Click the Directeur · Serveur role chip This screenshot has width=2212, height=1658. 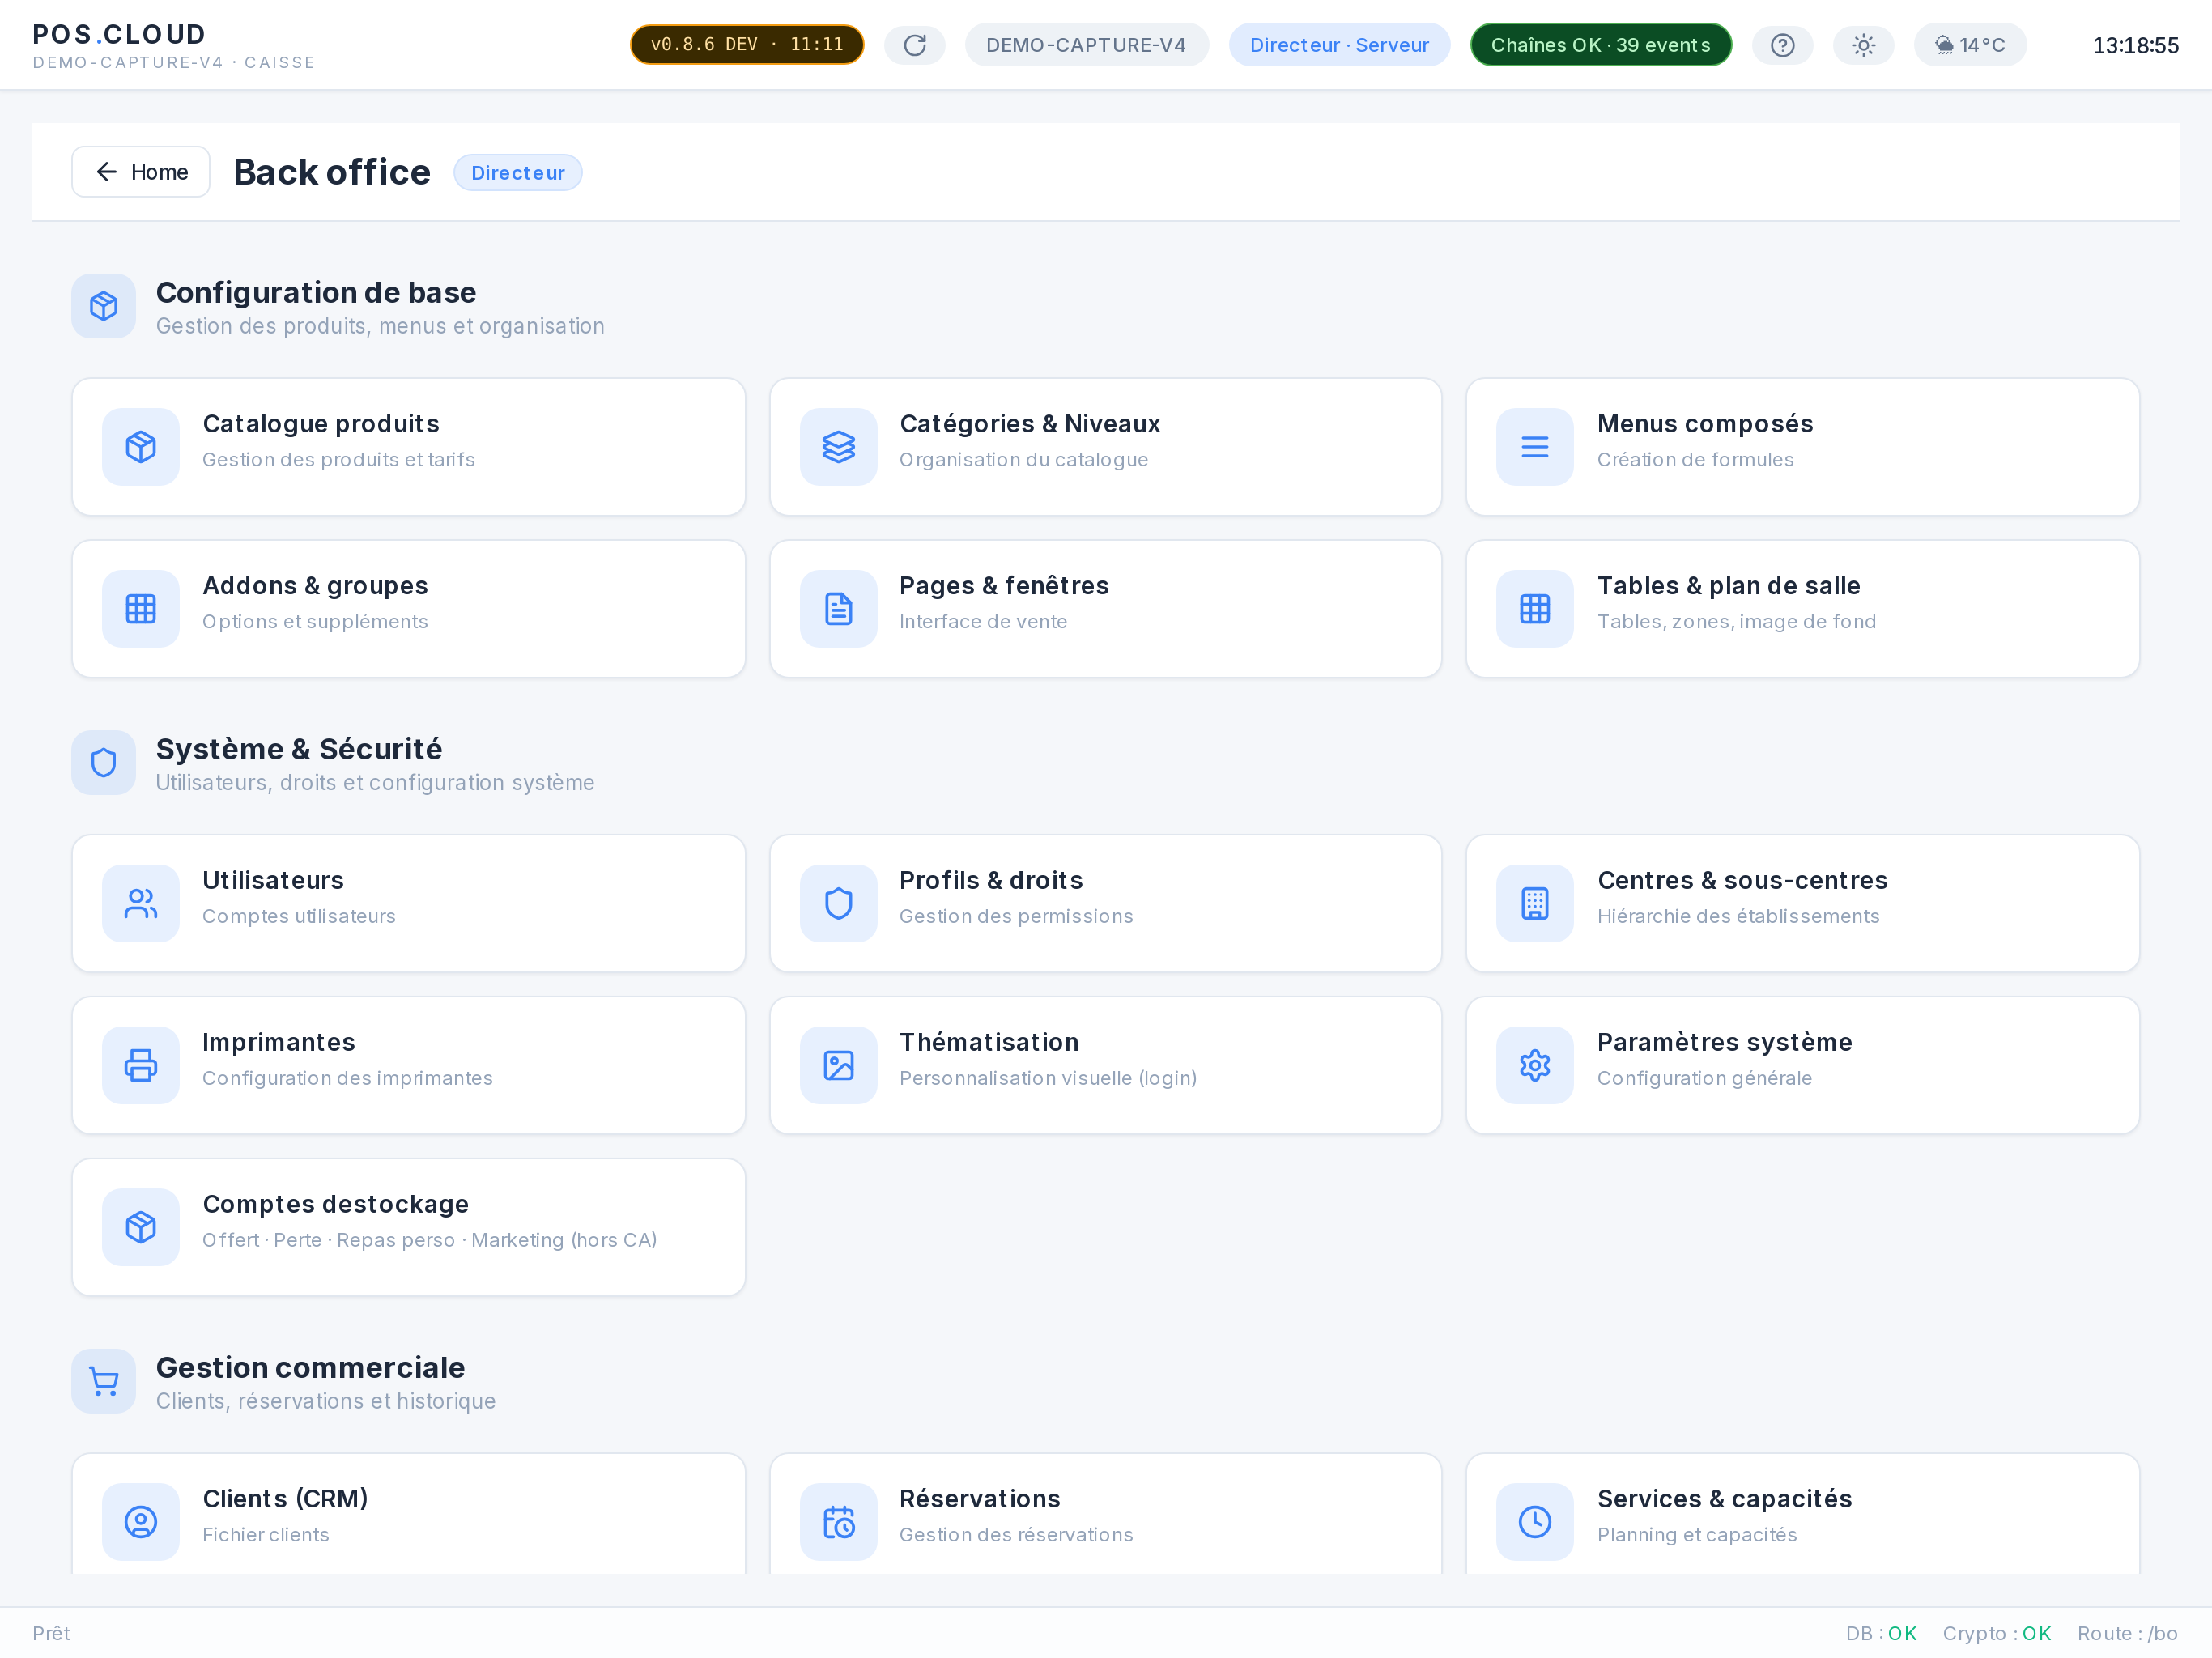pyautogui.click(x=1339, y=45)
